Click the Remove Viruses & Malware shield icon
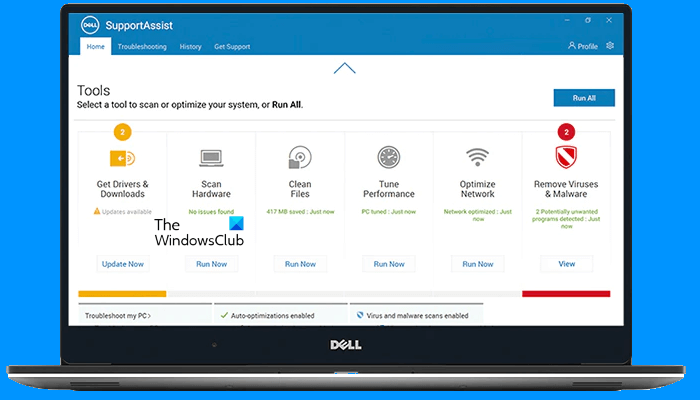 click(x=566, y=157)
